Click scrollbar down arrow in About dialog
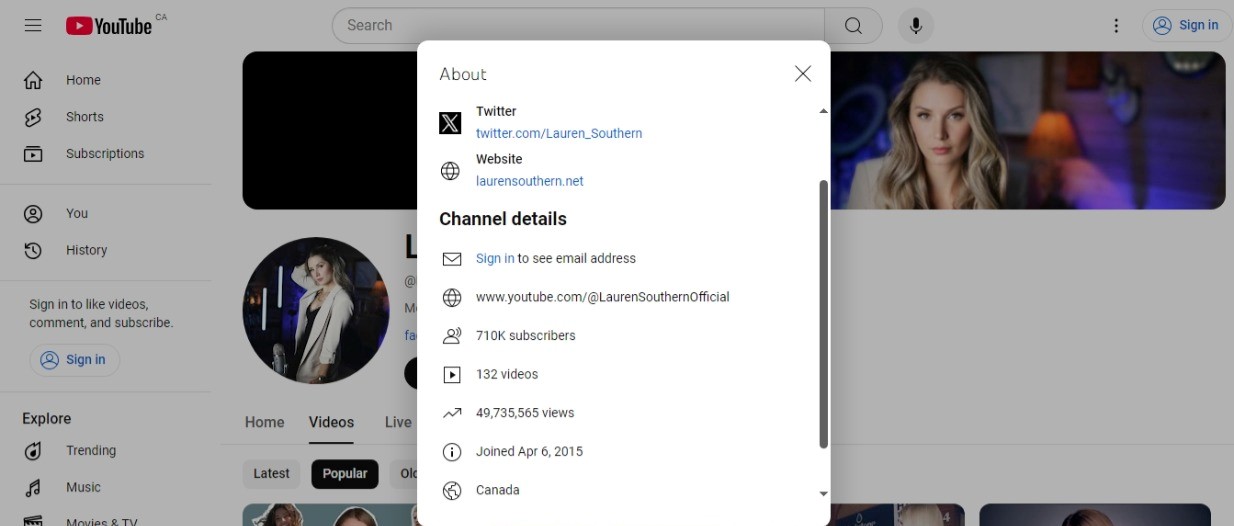This screenshot has height=526, width=1234. point(824,494)
